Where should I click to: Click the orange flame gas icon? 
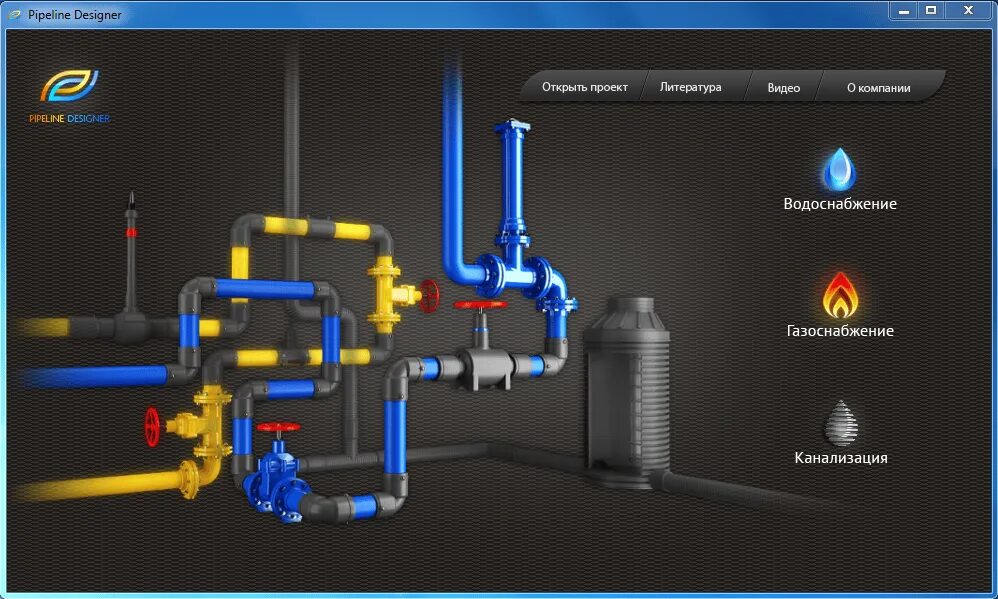coord(840,295)
